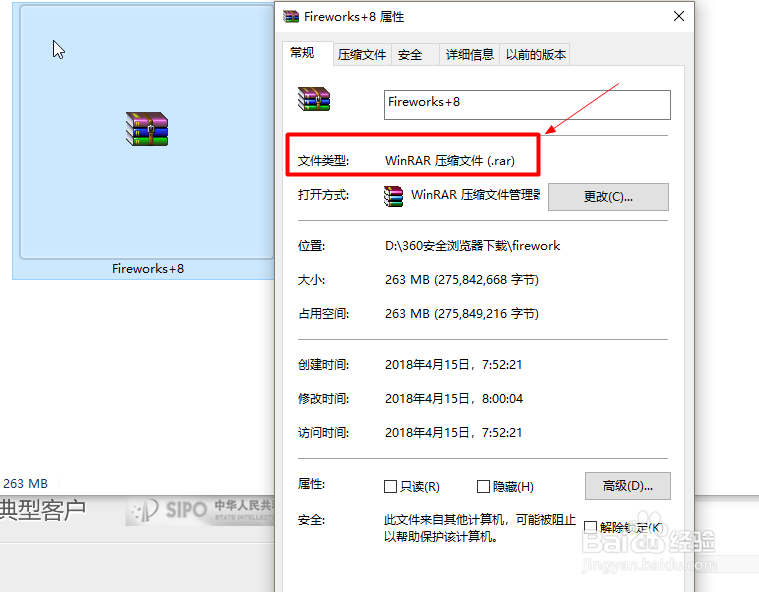Tick the 隐藏(H) hidden checkbox
The width and height of the screenshot is (759, 592).
(483, 486)
